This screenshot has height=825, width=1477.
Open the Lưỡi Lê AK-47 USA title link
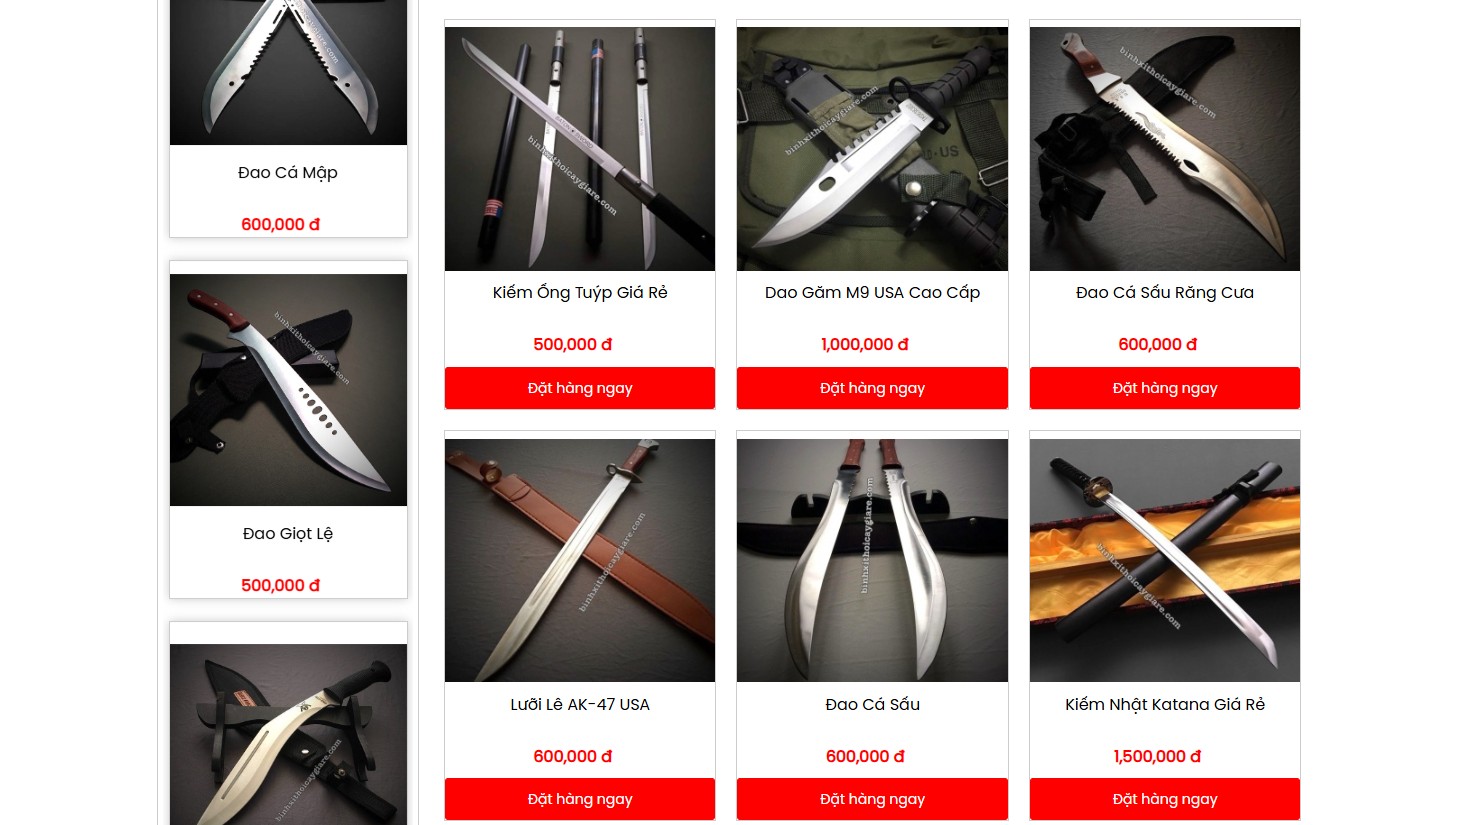tap(580, 704)
